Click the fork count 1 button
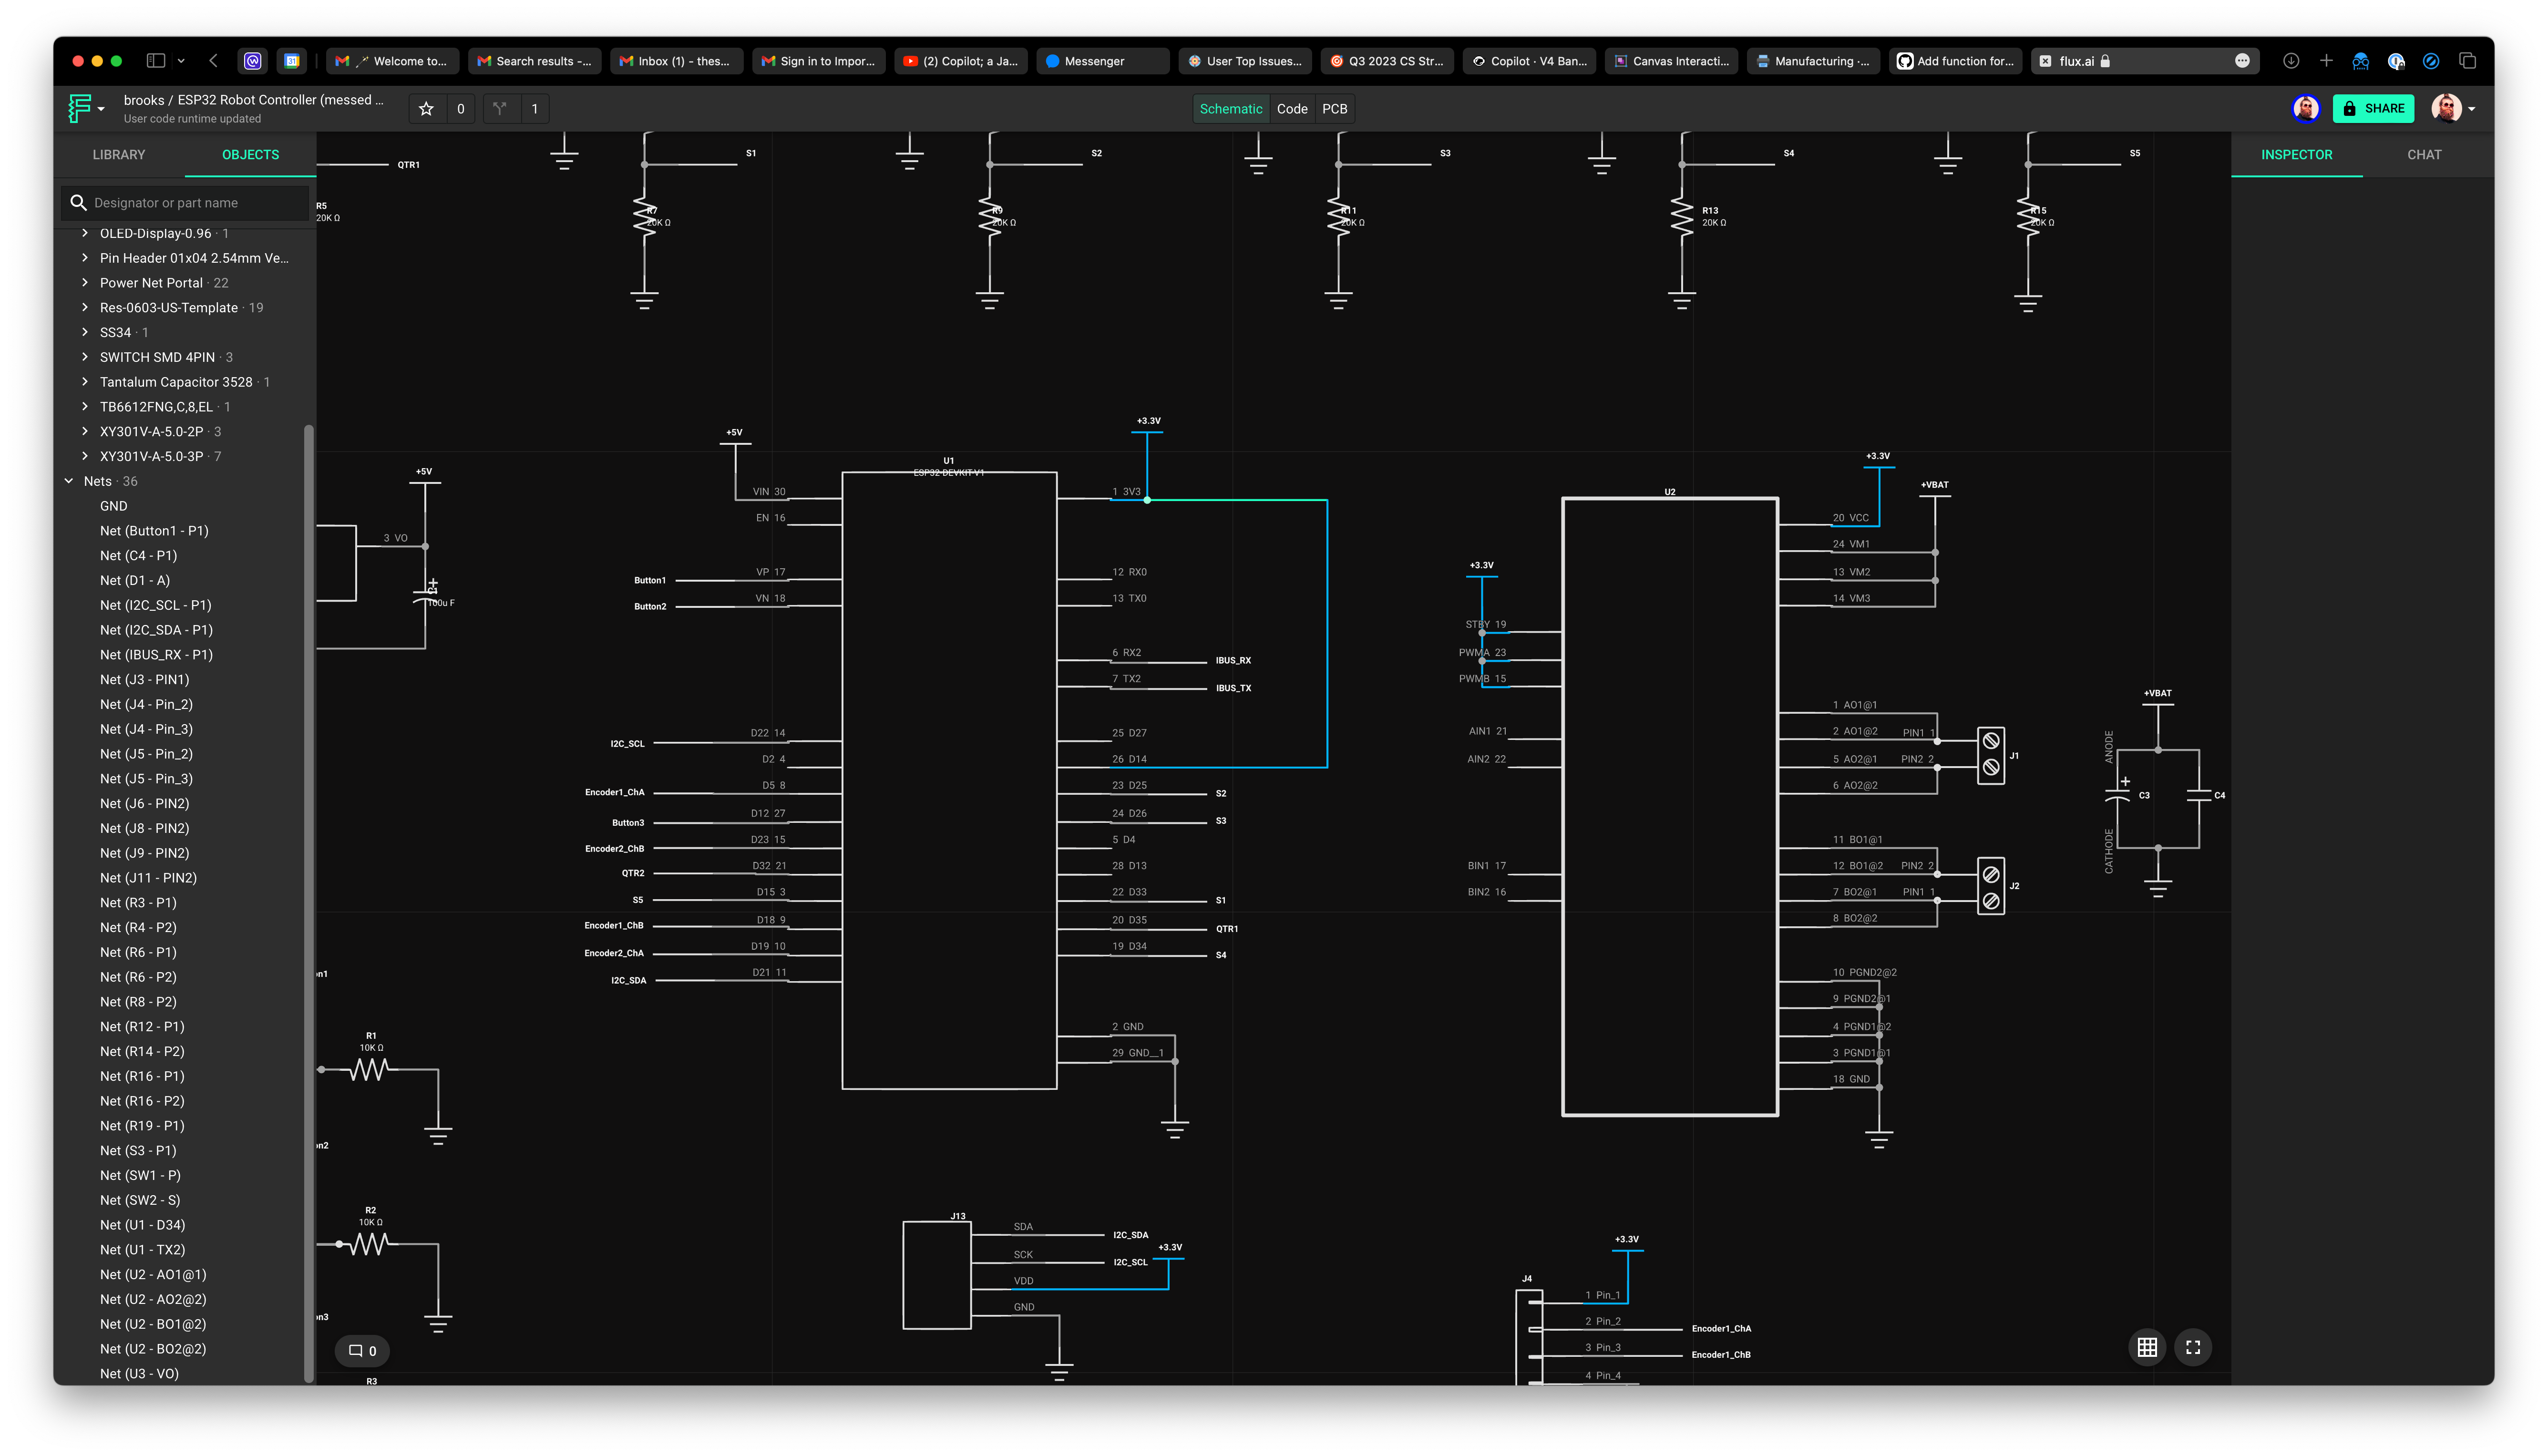2548x1456 pixels. coord(534,109)
